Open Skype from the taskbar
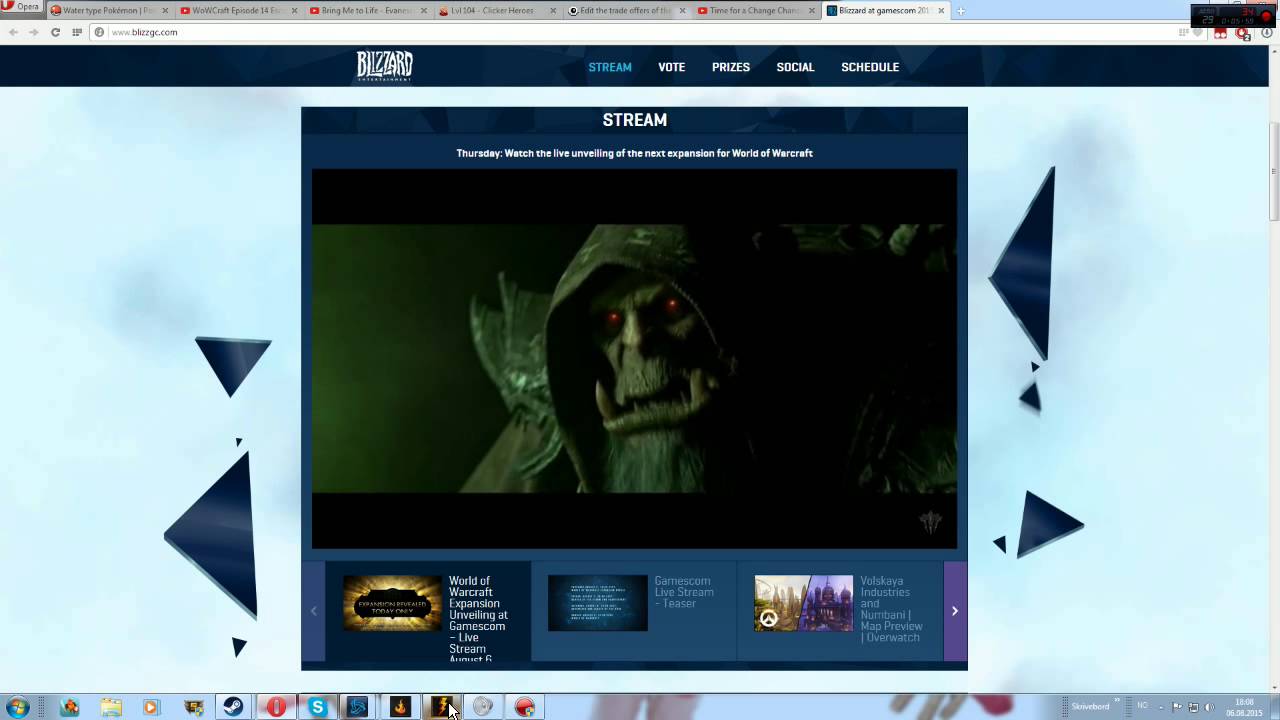The width and height of the screenshot is (1280, 720). 317,707
